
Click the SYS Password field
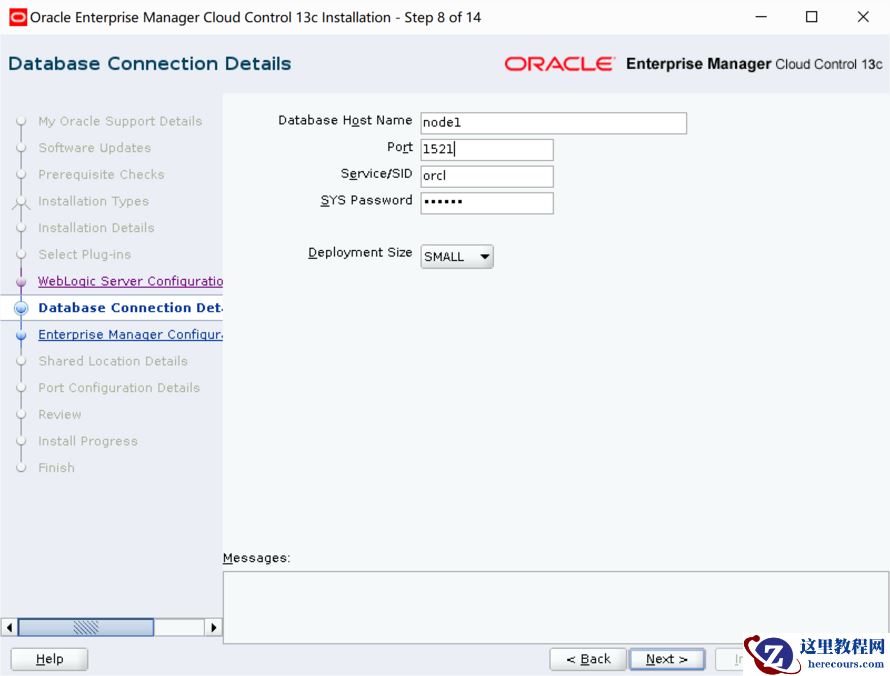coord(487,203)
